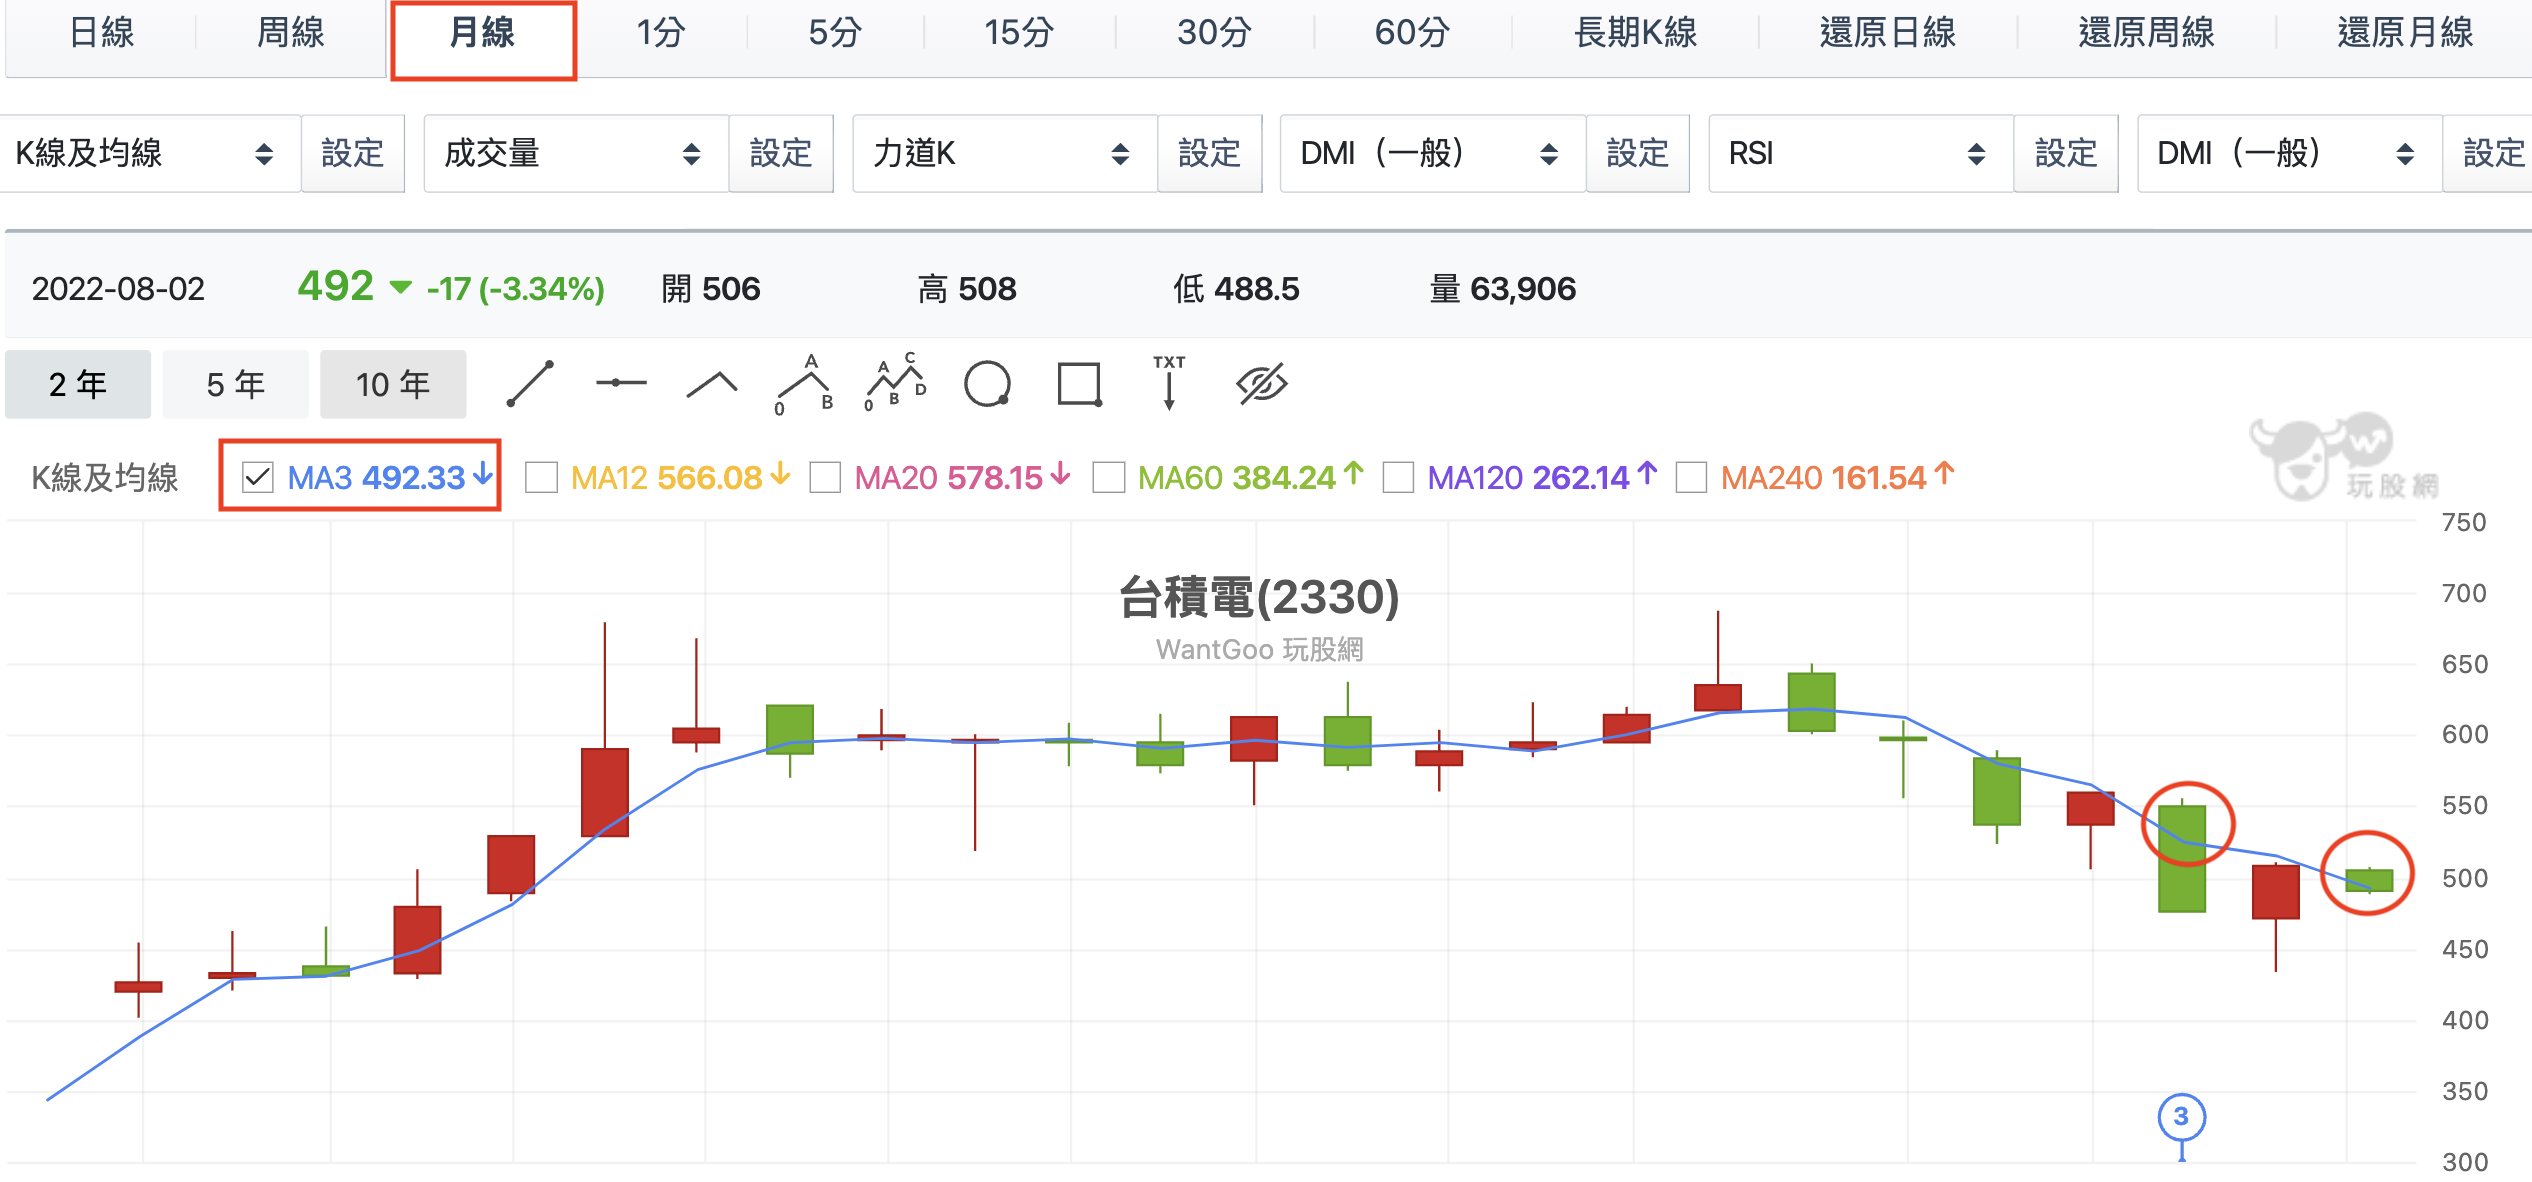Choose the angle line drawing tool
Screen dimensions: 2532x1182
(712, 384)
